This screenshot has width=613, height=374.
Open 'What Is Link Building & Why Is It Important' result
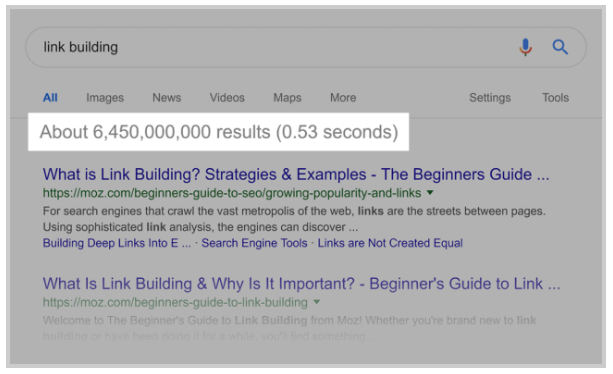click(x=301, y=284)
